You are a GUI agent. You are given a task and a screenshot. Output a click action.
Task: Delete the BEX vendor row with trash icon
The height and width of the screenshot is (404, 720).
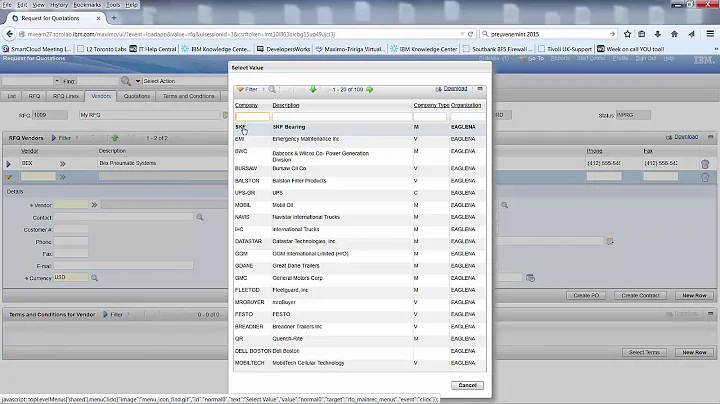point(705,163)
